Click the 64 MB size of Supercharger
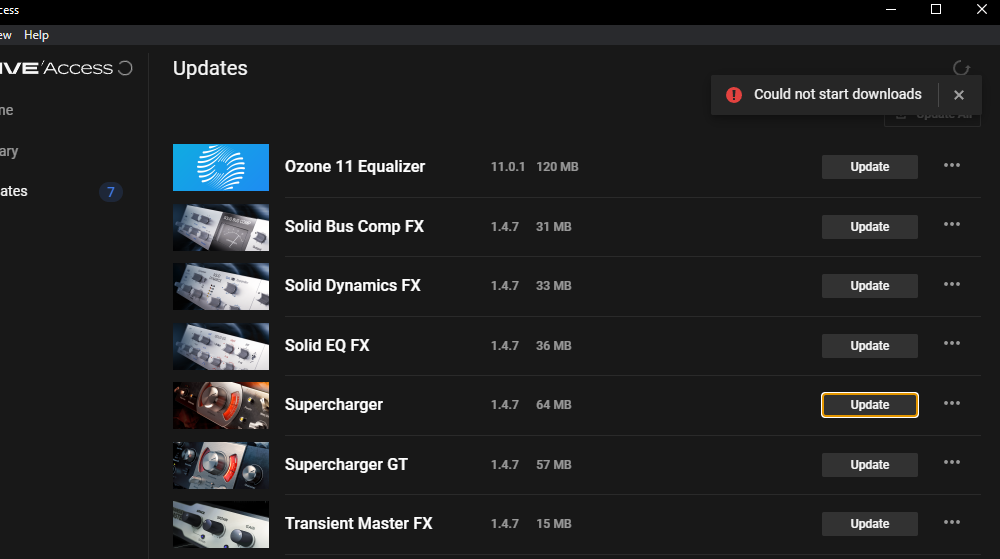 pyautogui.click(x=554, y=405)
